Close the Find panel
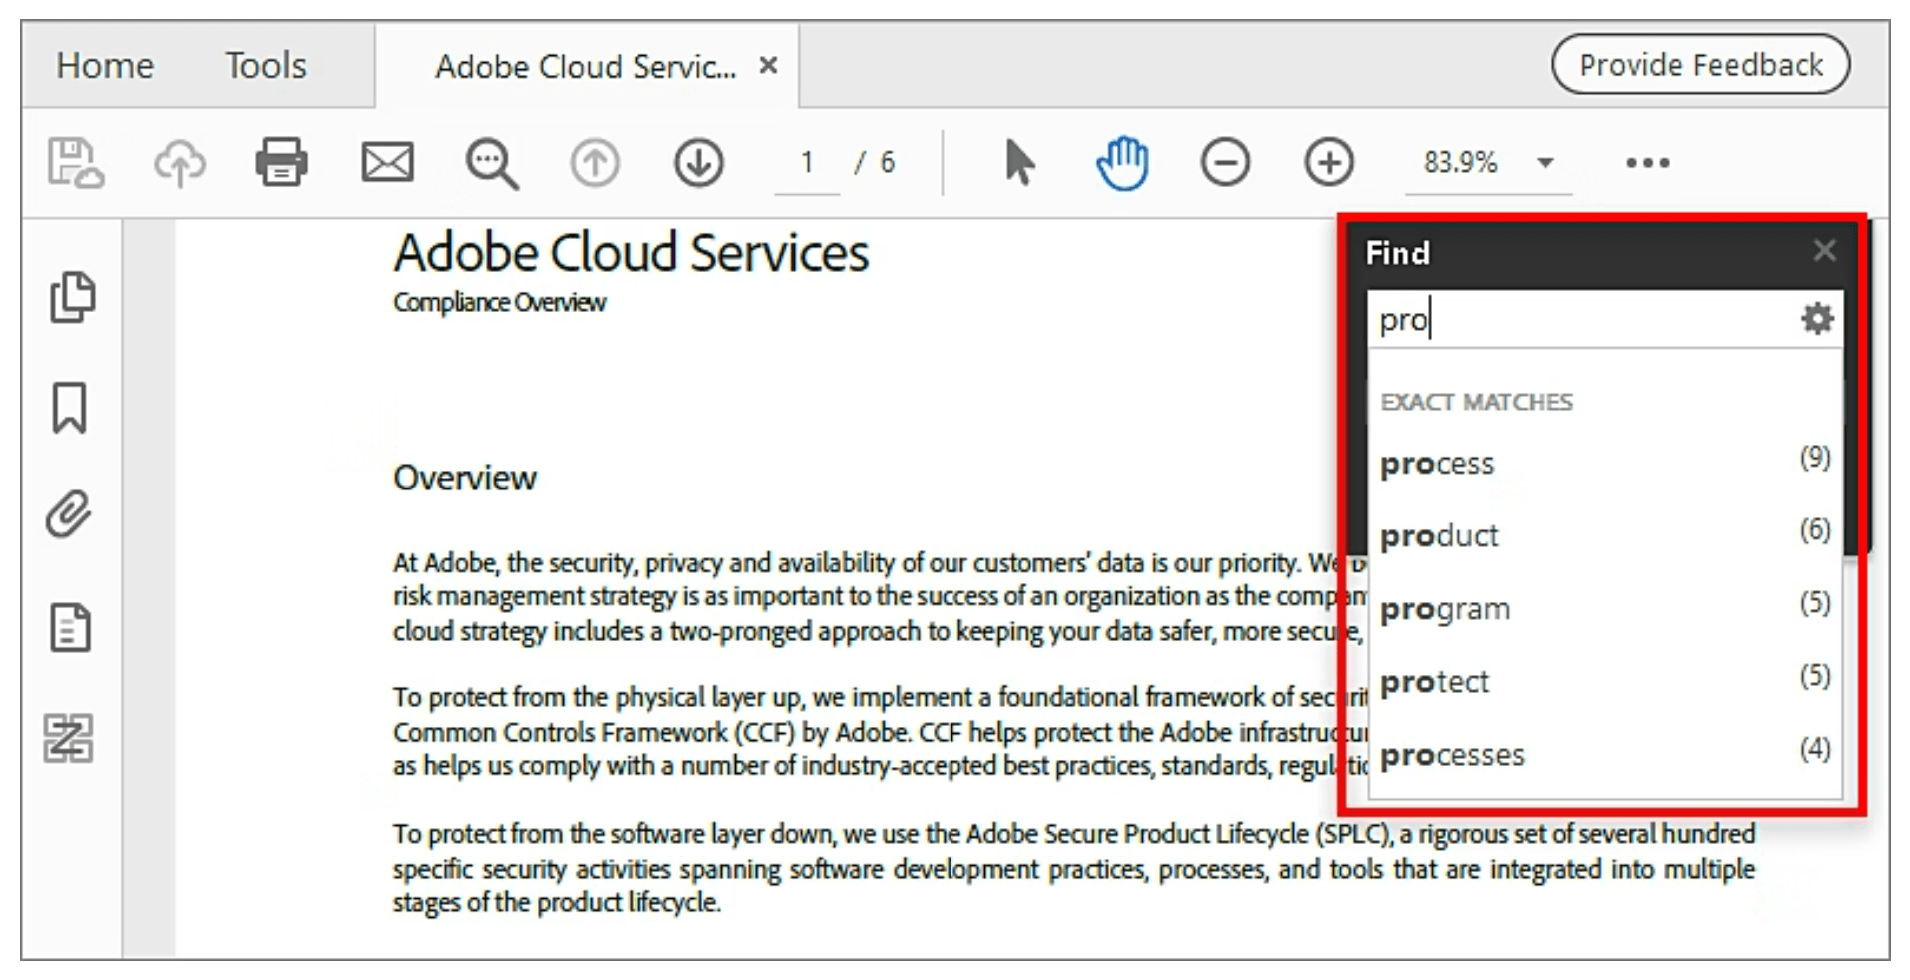The image size is (1910, 980). 1825,251
